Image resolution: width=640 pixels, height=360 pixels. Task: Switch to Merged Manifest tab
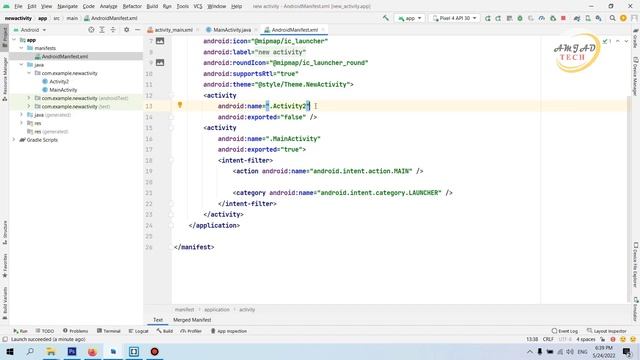192,320
